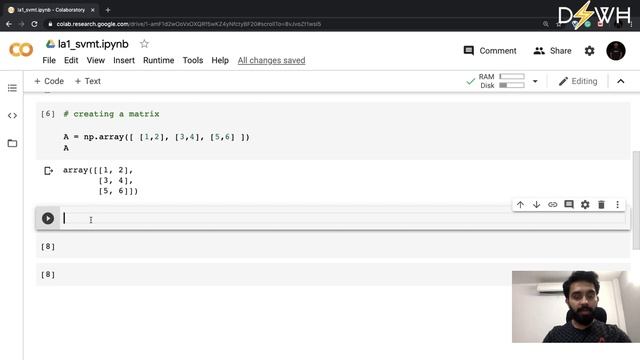
Task: Move cell down with the arrow icon
Action: point(536,204)
